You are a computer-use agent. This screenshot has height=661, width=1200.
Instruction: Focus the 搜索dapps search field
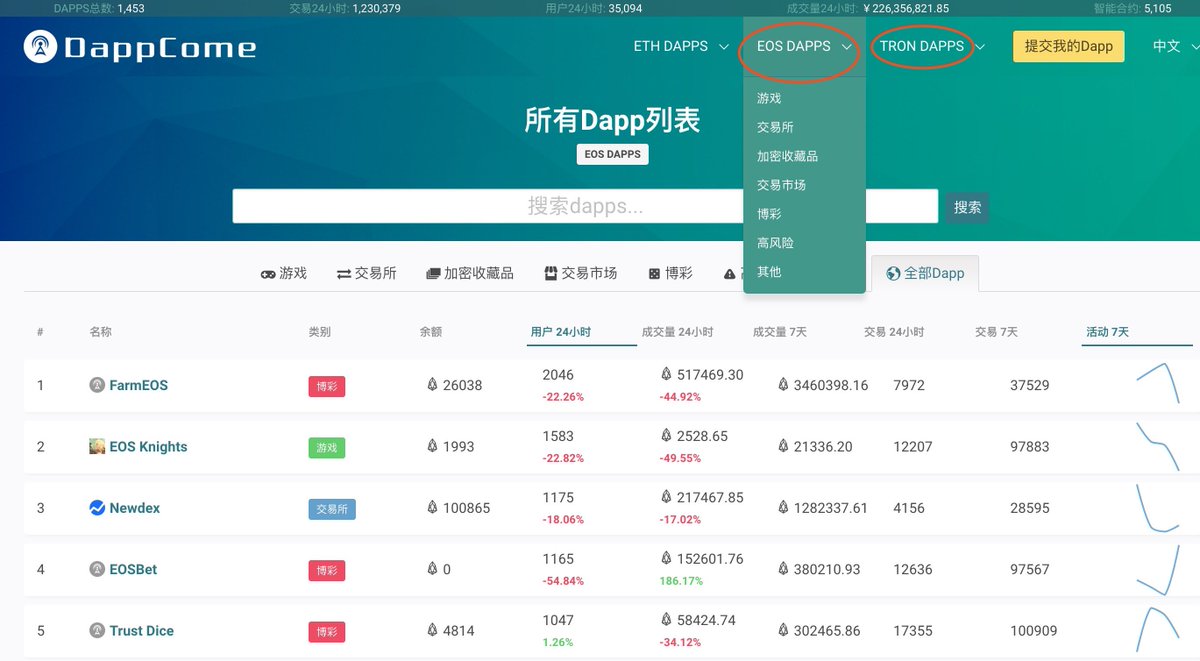pyautogui.click(x=585, y=207)
